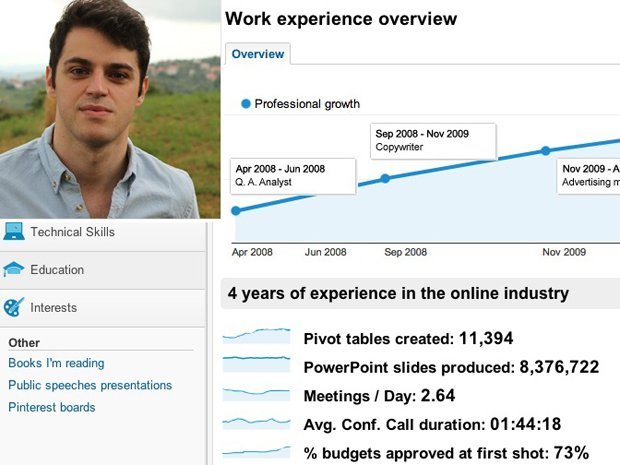The height and width of the screenshot is (465, 620).
Task: Expand the Education section
Action: tap(57, 270)
